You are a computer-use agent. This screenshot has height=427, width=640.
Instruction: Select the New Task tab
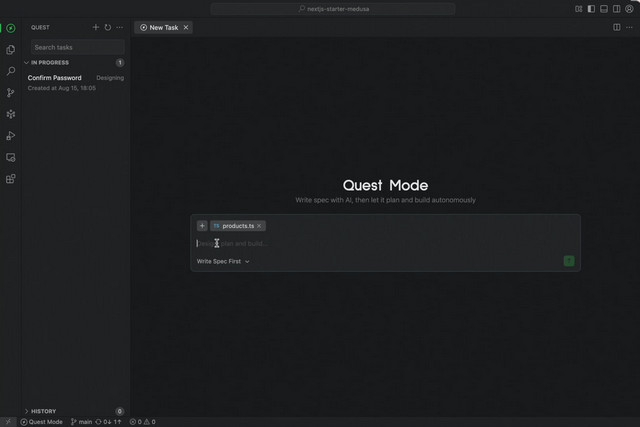pos(163,28)
